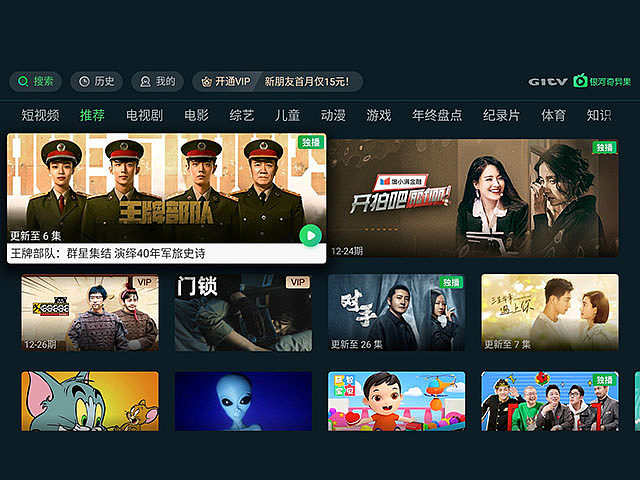Open the 综艺 category tab

[242, 115]
